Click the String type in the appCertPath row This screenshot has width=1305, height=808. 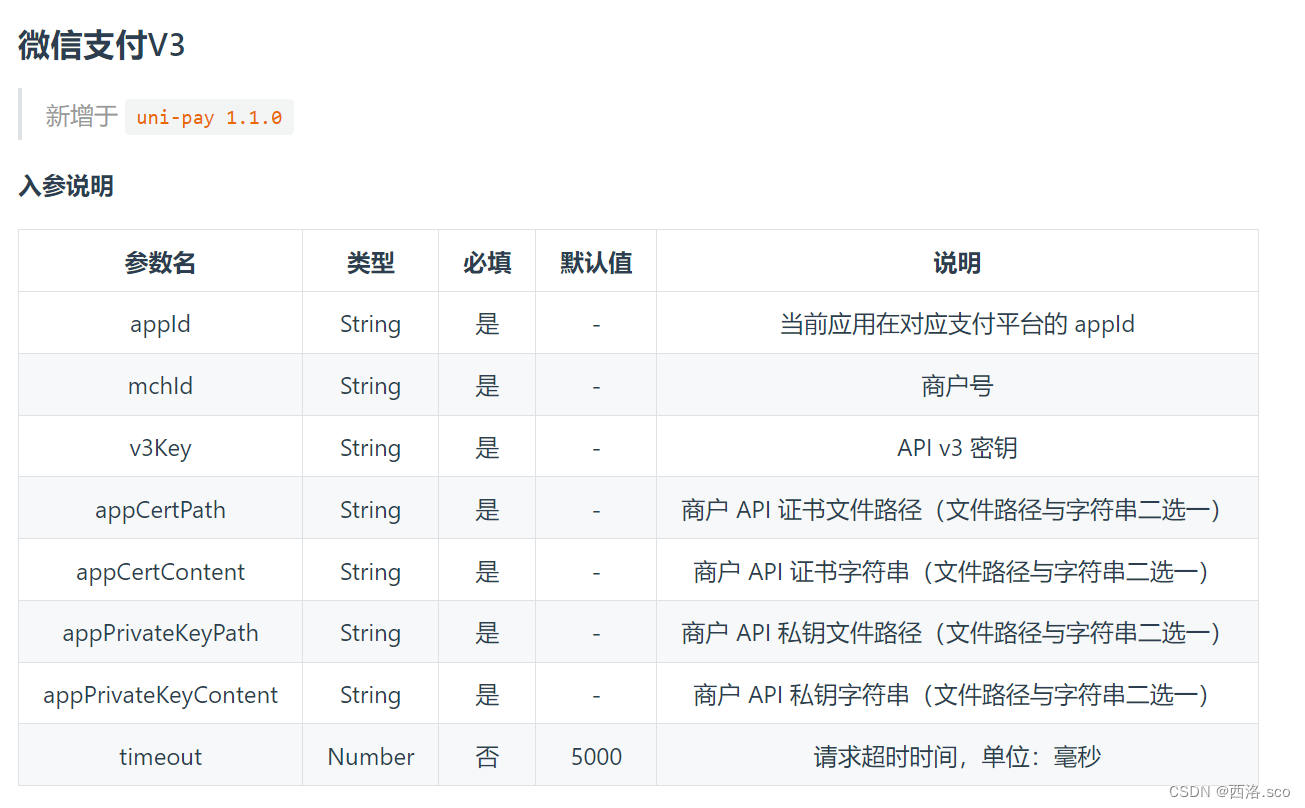click(x=370, y=510)
